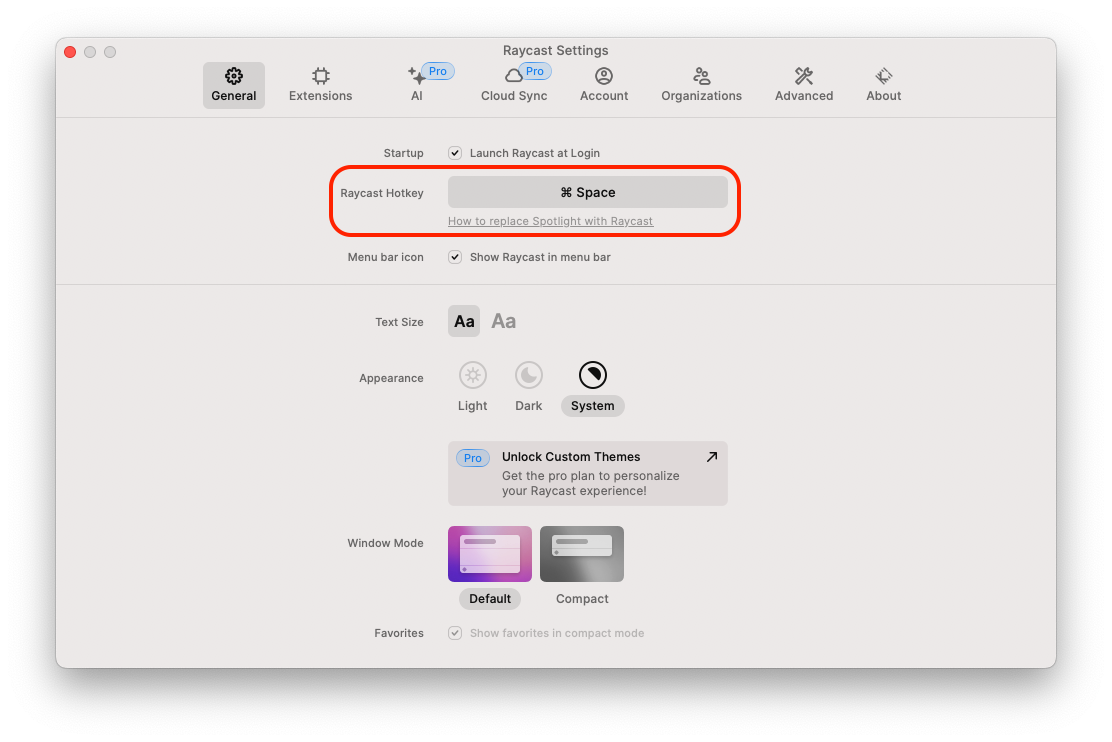Click the Favorites label
1112x742 pixels.
pyautogui.click(x=399, y=633)
